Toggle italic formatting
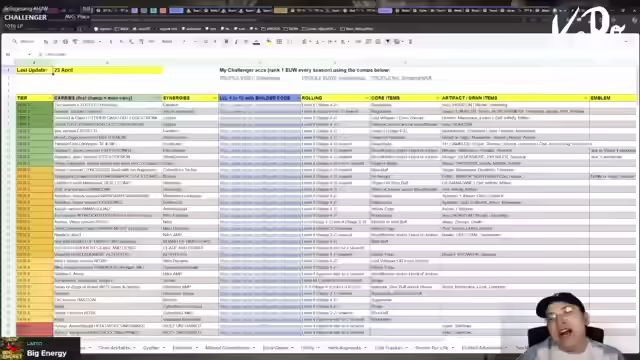The height and width of the screenshot is (360, 640). (x=236, y=42)
